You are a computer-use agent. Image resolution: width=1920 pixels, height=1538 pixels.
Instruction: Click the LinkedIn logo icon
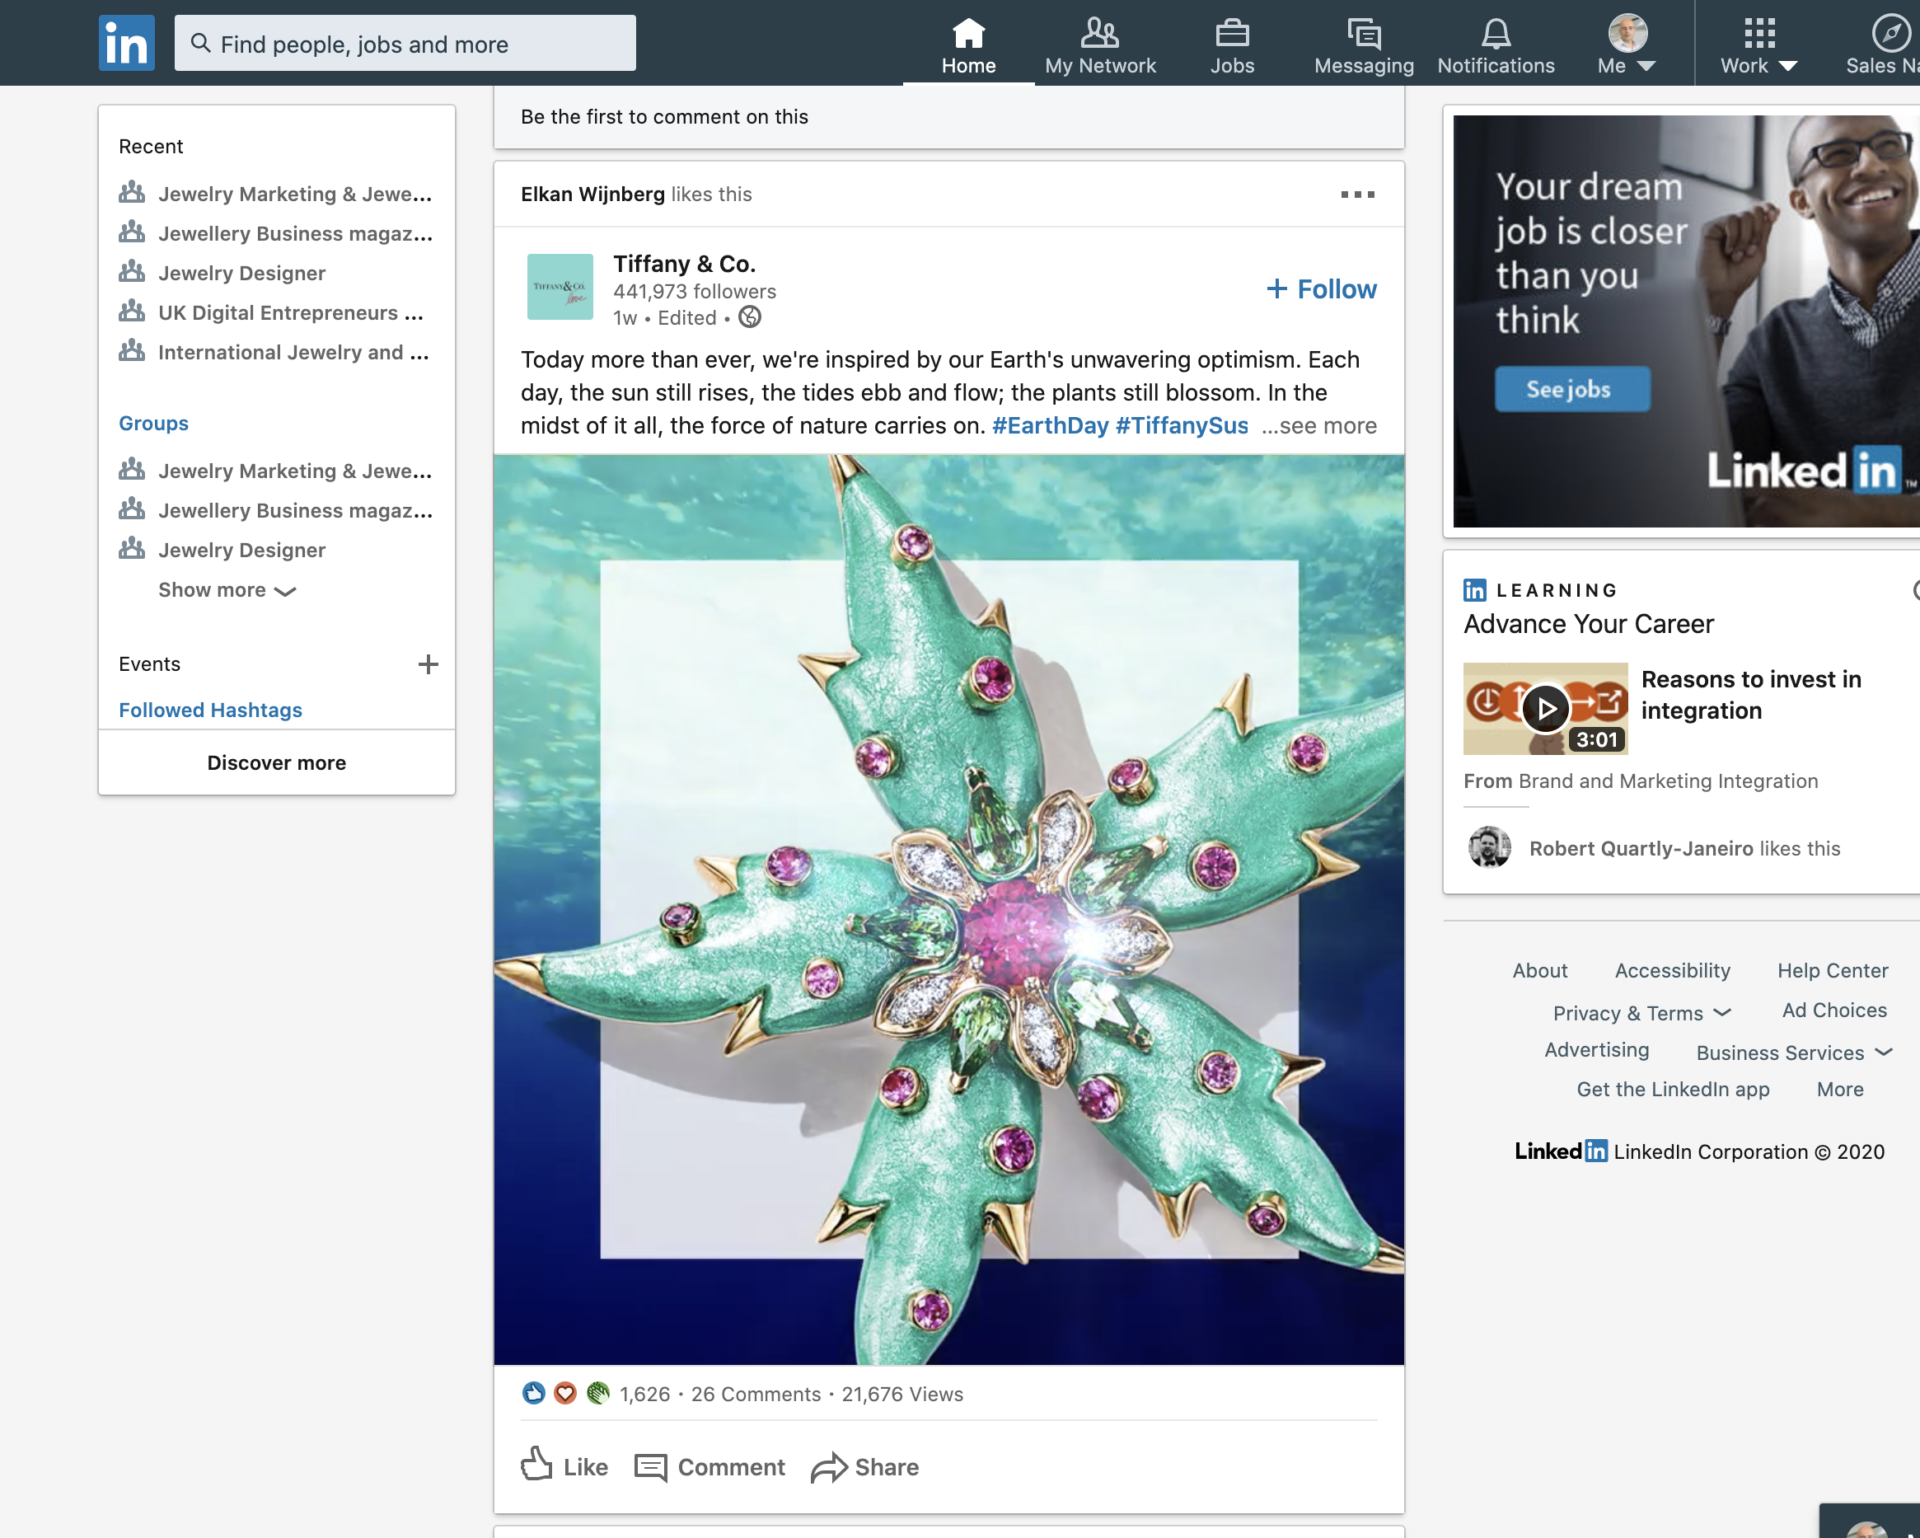[x=126, y=43]
